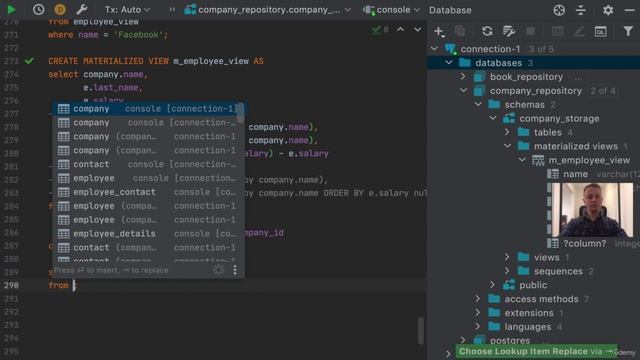Collapse all nodes in the Database panel

point(581,10)
